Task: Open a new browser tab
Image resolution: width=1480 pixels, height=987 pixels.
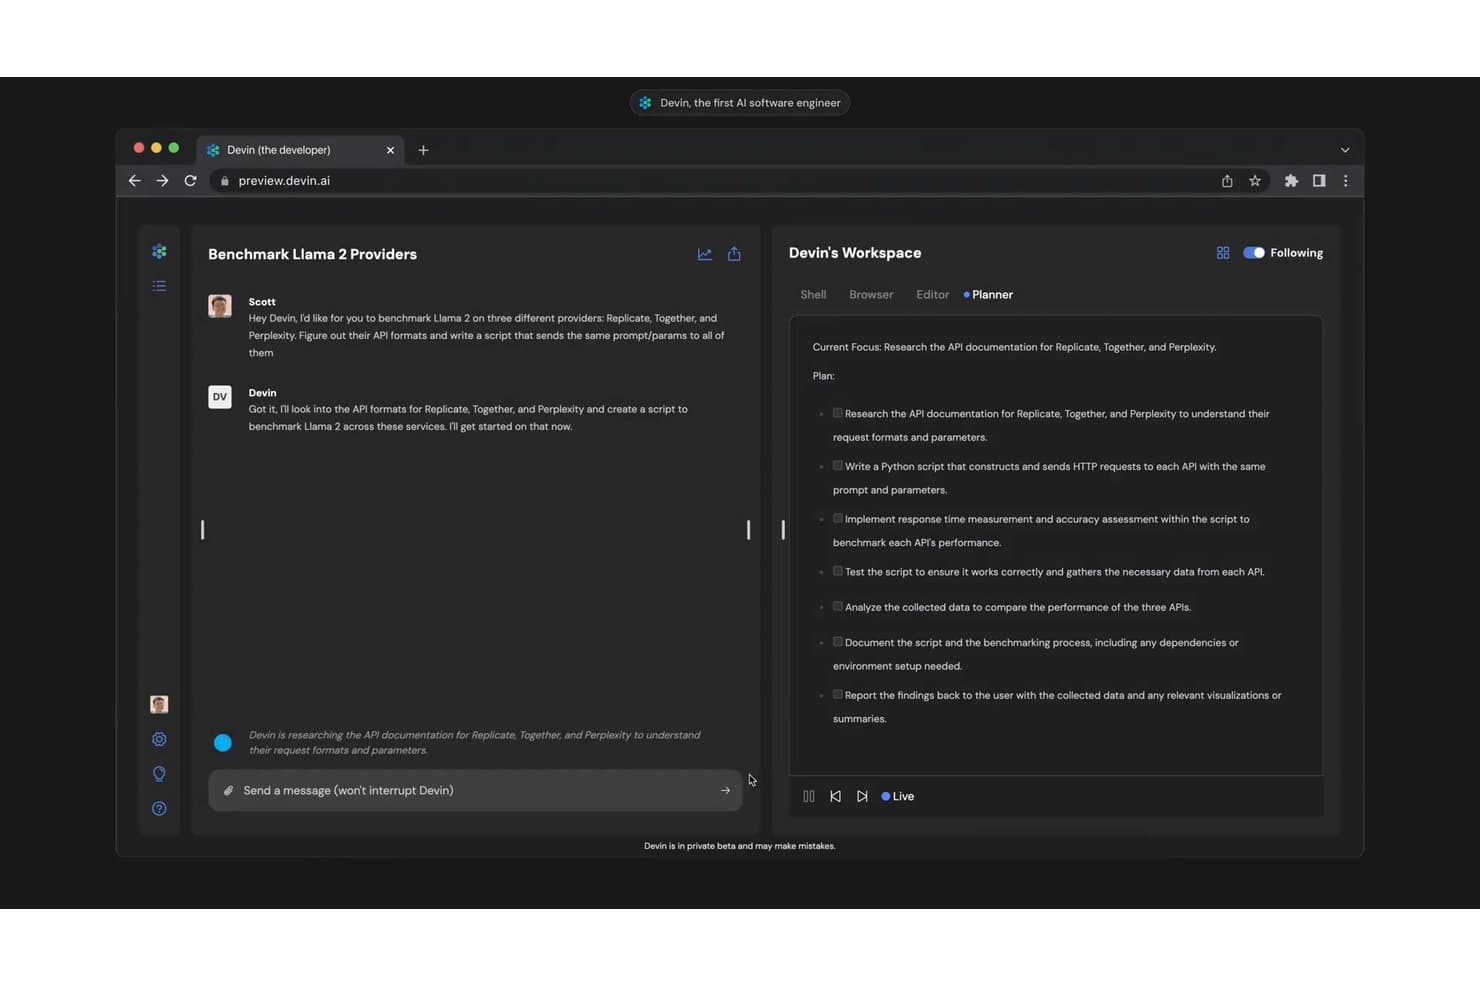Action: tap(423, 150)
